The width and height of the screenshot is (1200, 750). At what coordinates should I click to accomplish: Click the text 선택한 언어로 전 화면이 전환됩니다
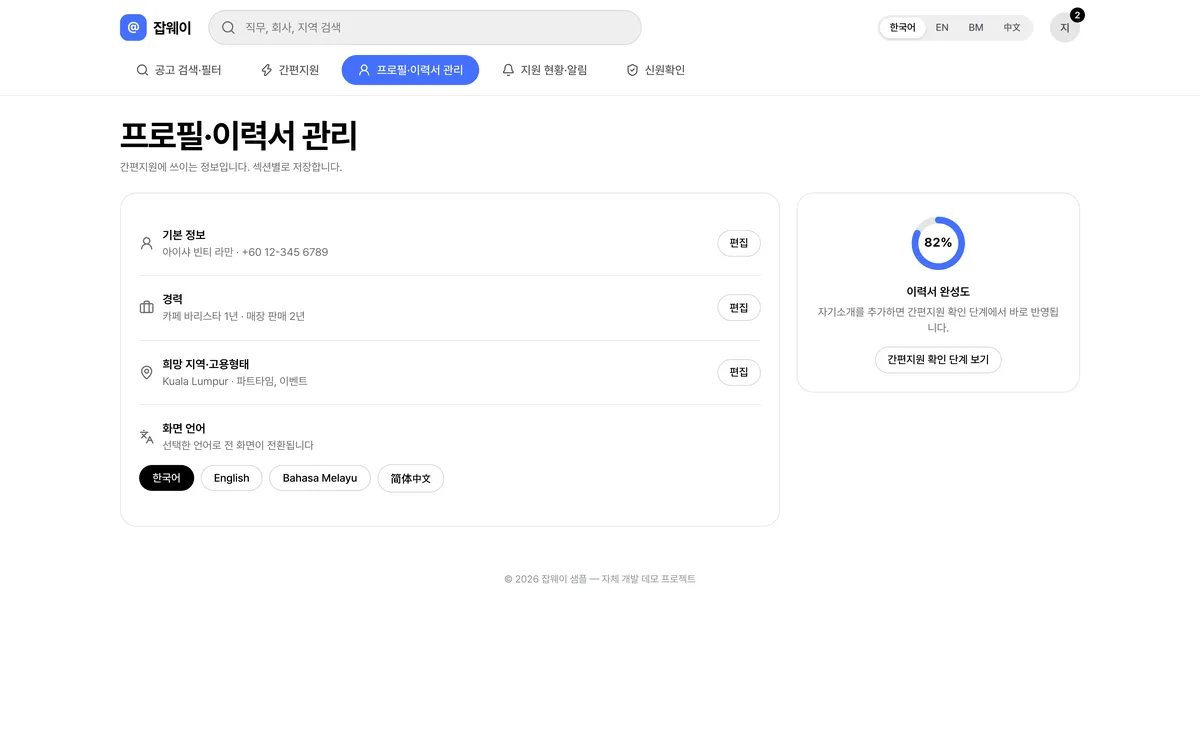[x=238, y=445]
